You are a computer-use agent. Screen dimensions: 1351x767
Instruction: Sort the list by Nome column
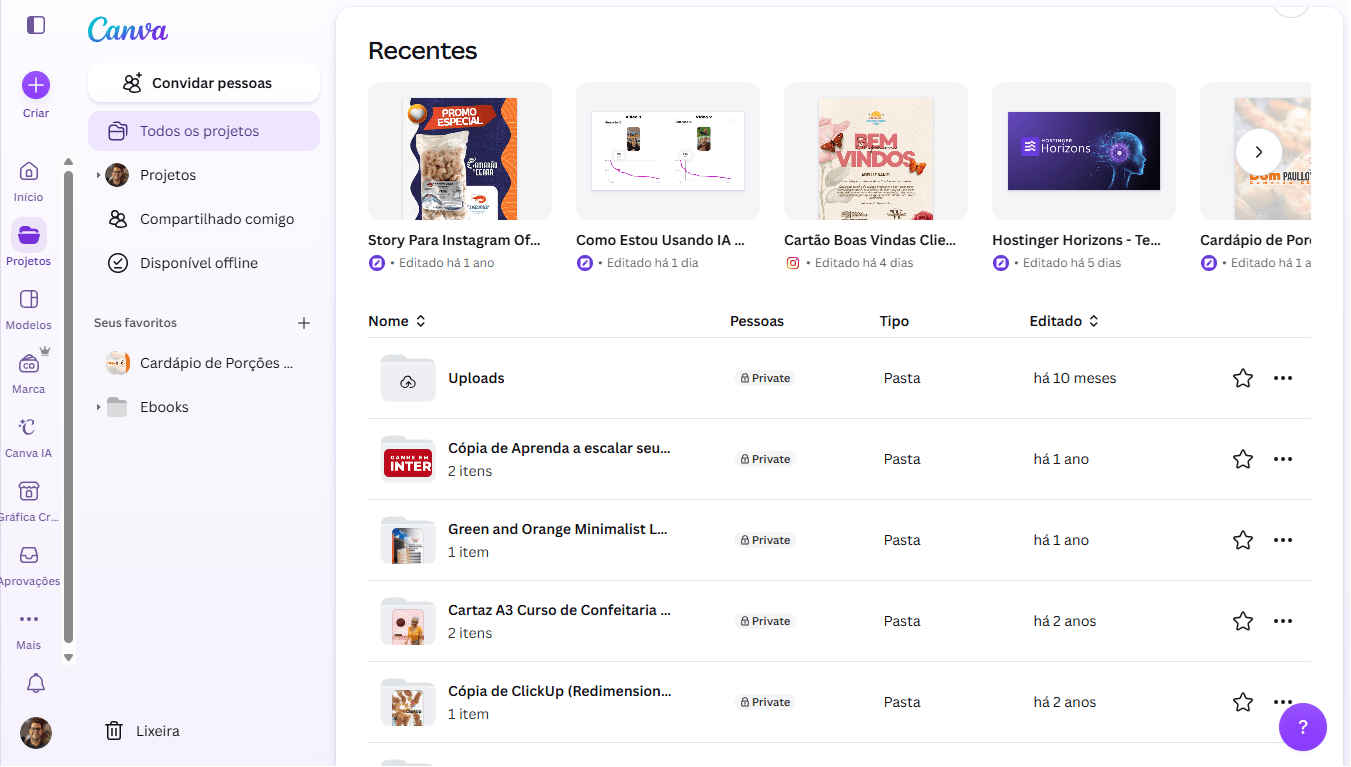coord(397,321)
